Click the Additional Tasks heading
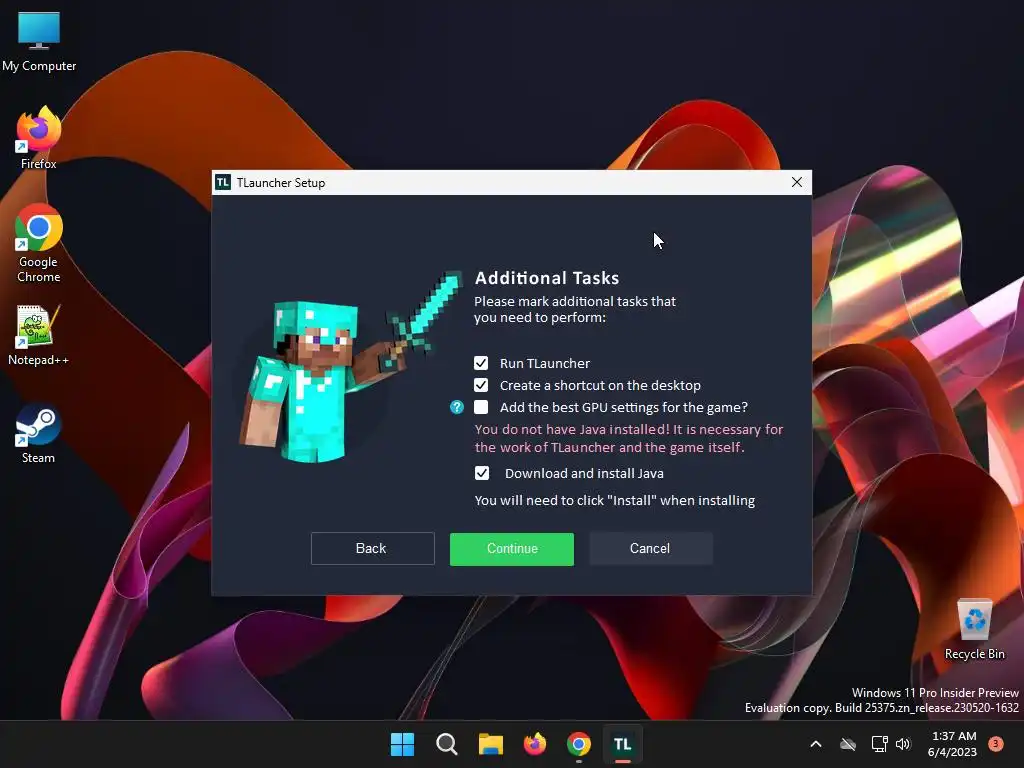The height and width of the screenshot is (768, 1024). [547, 278]
